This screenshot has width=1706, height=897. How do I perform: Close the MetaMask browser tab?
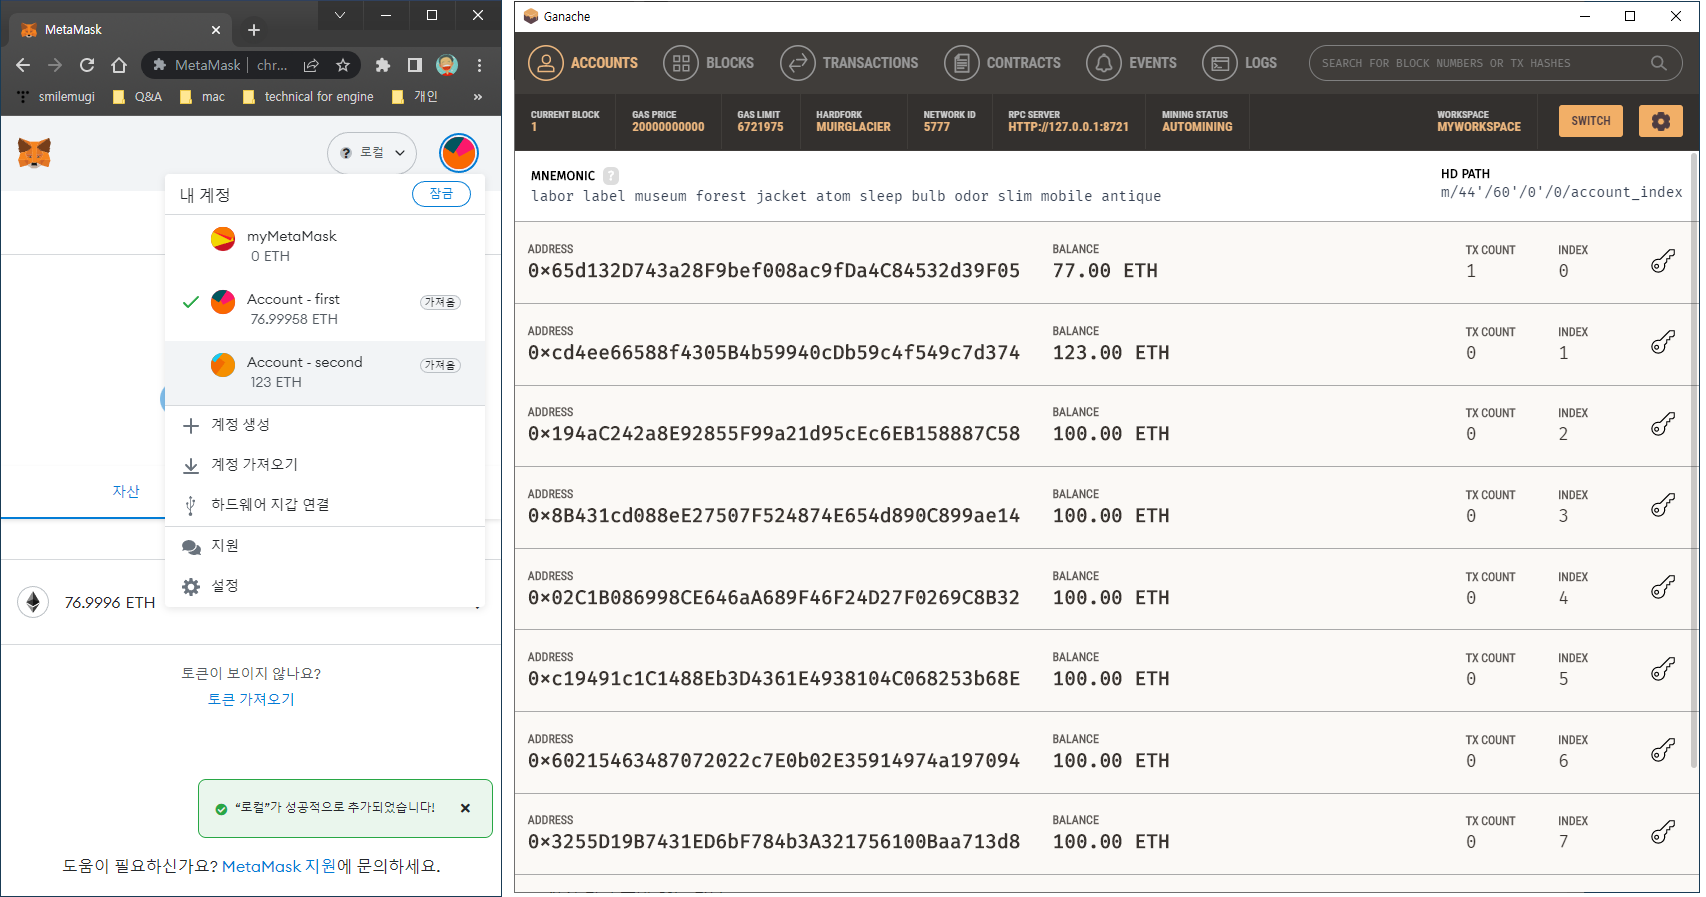(216, 30)
